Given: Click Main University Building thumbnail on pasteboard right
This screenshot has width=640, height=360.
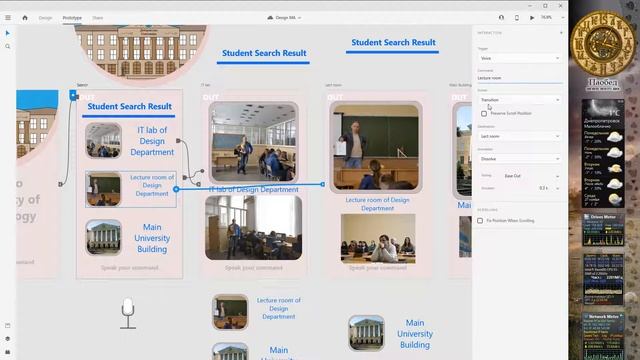Looking at the screenshot, I should click(x=366, y=333).
